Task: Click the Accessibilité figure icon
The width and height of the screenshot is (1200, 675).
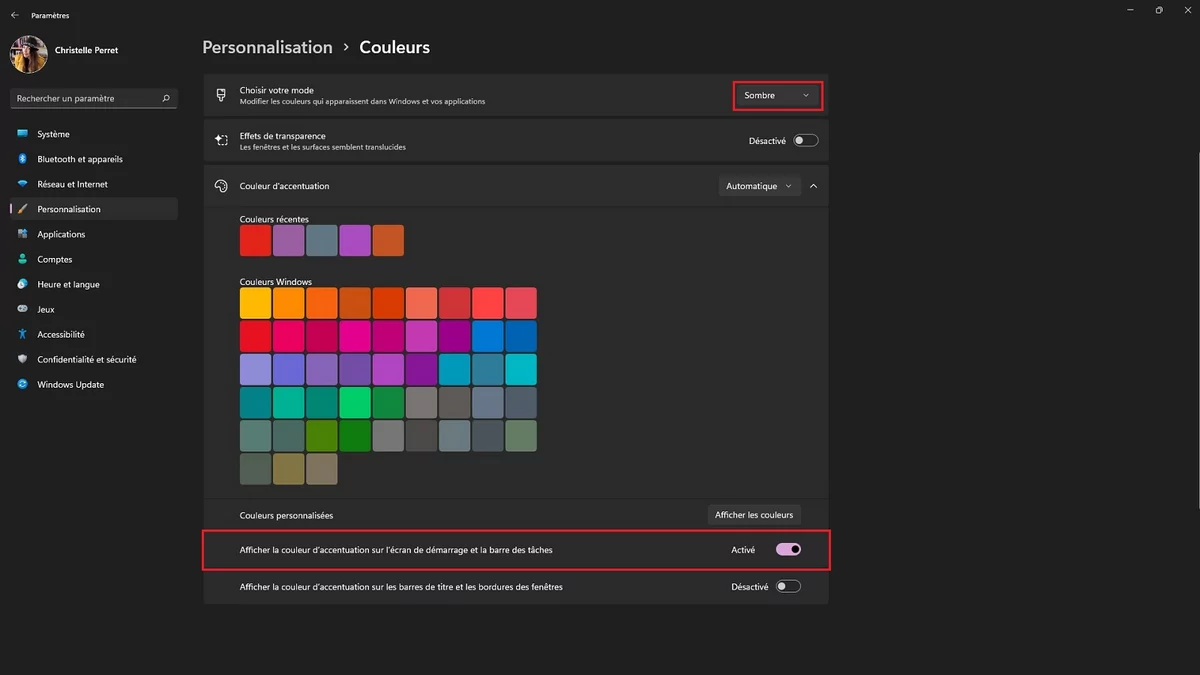Action: coord(23,334)
